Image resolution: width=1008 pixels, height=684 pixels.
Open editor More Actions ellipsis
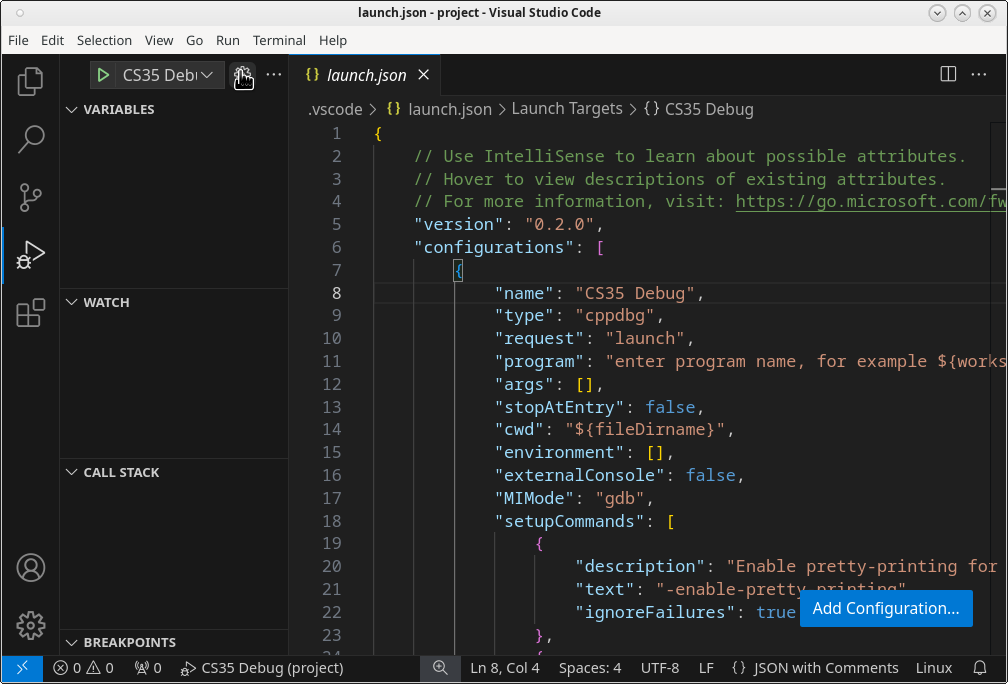pyautogui.click(x=978, y=75)
